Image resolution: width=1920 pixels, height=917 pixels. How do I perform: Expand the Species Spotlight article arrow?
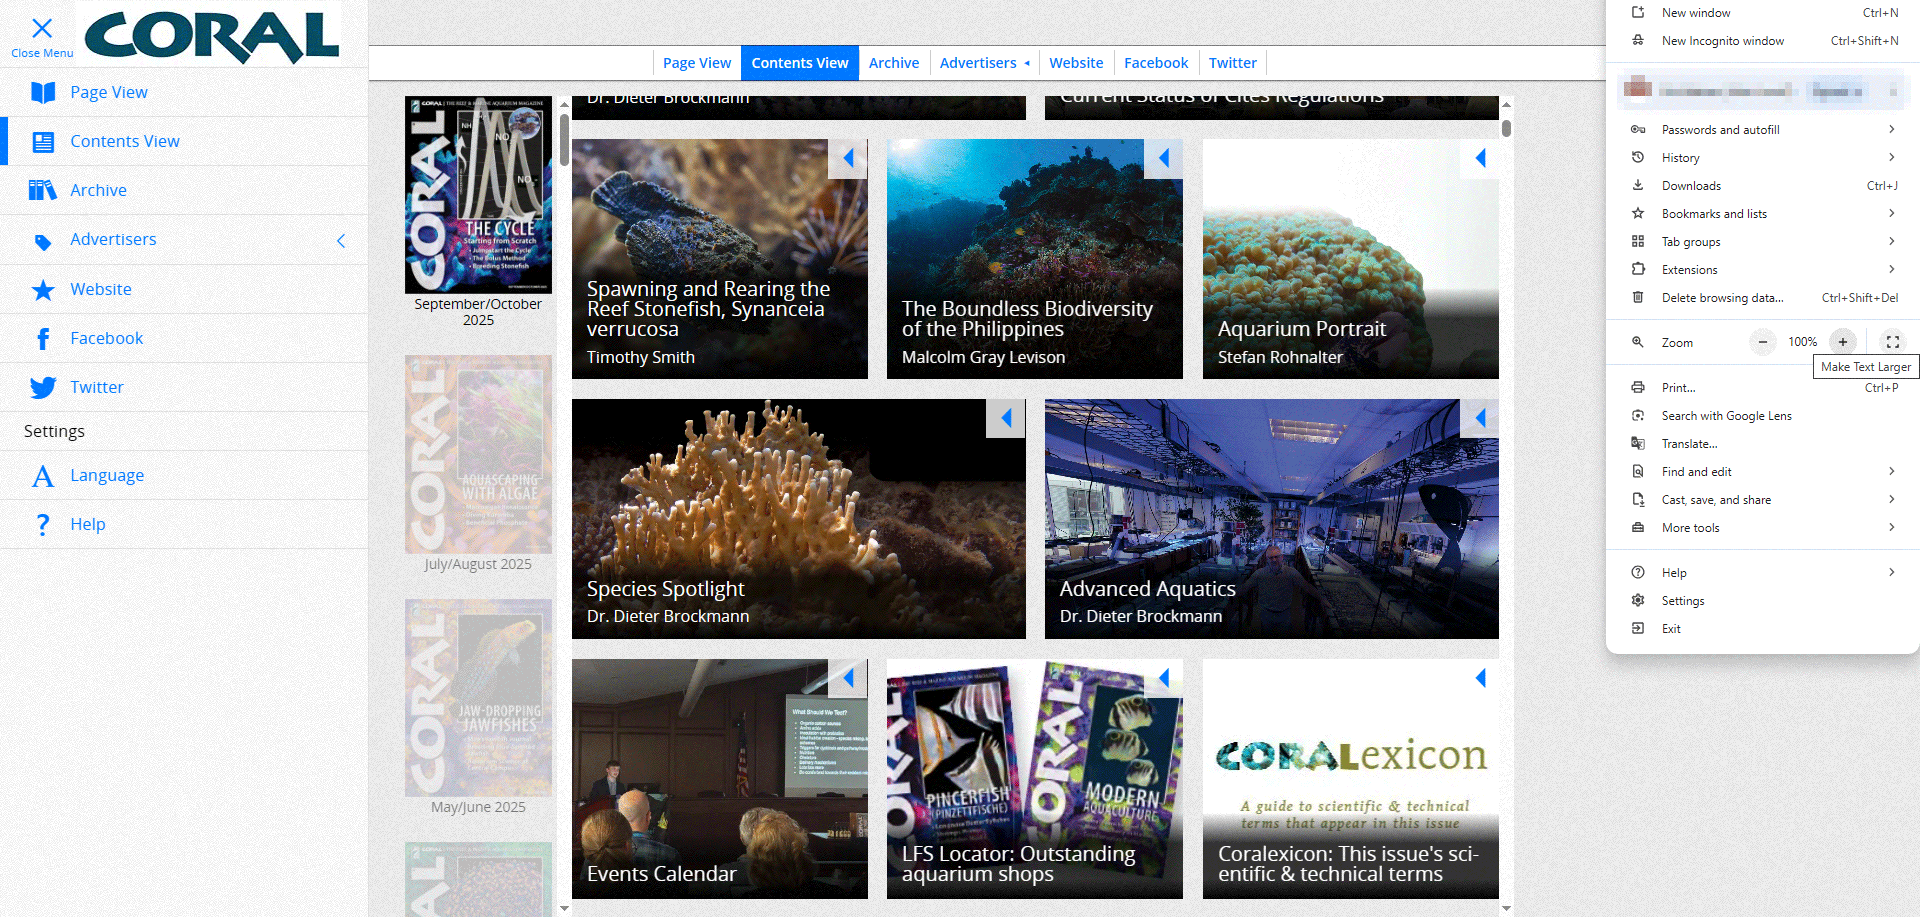tap(1006, 418)
